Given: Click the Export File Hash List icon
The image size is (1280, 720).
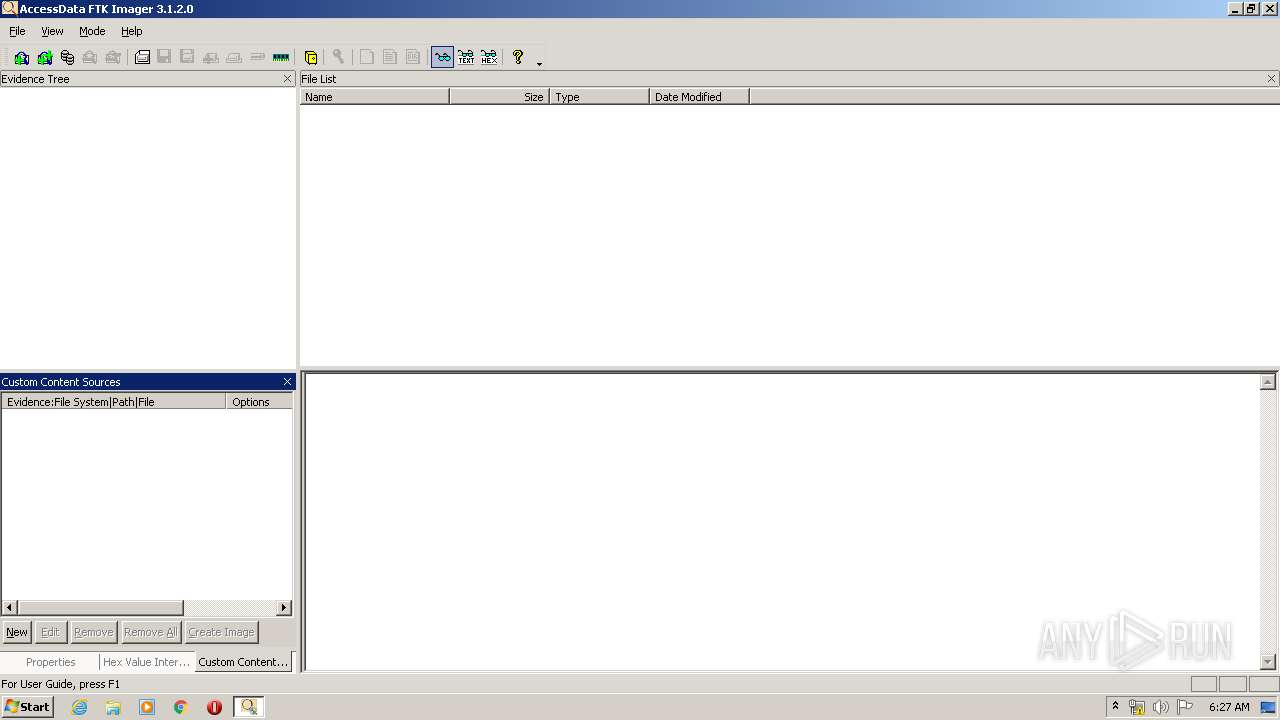Looking at the screenshot, I should [390, 57].
